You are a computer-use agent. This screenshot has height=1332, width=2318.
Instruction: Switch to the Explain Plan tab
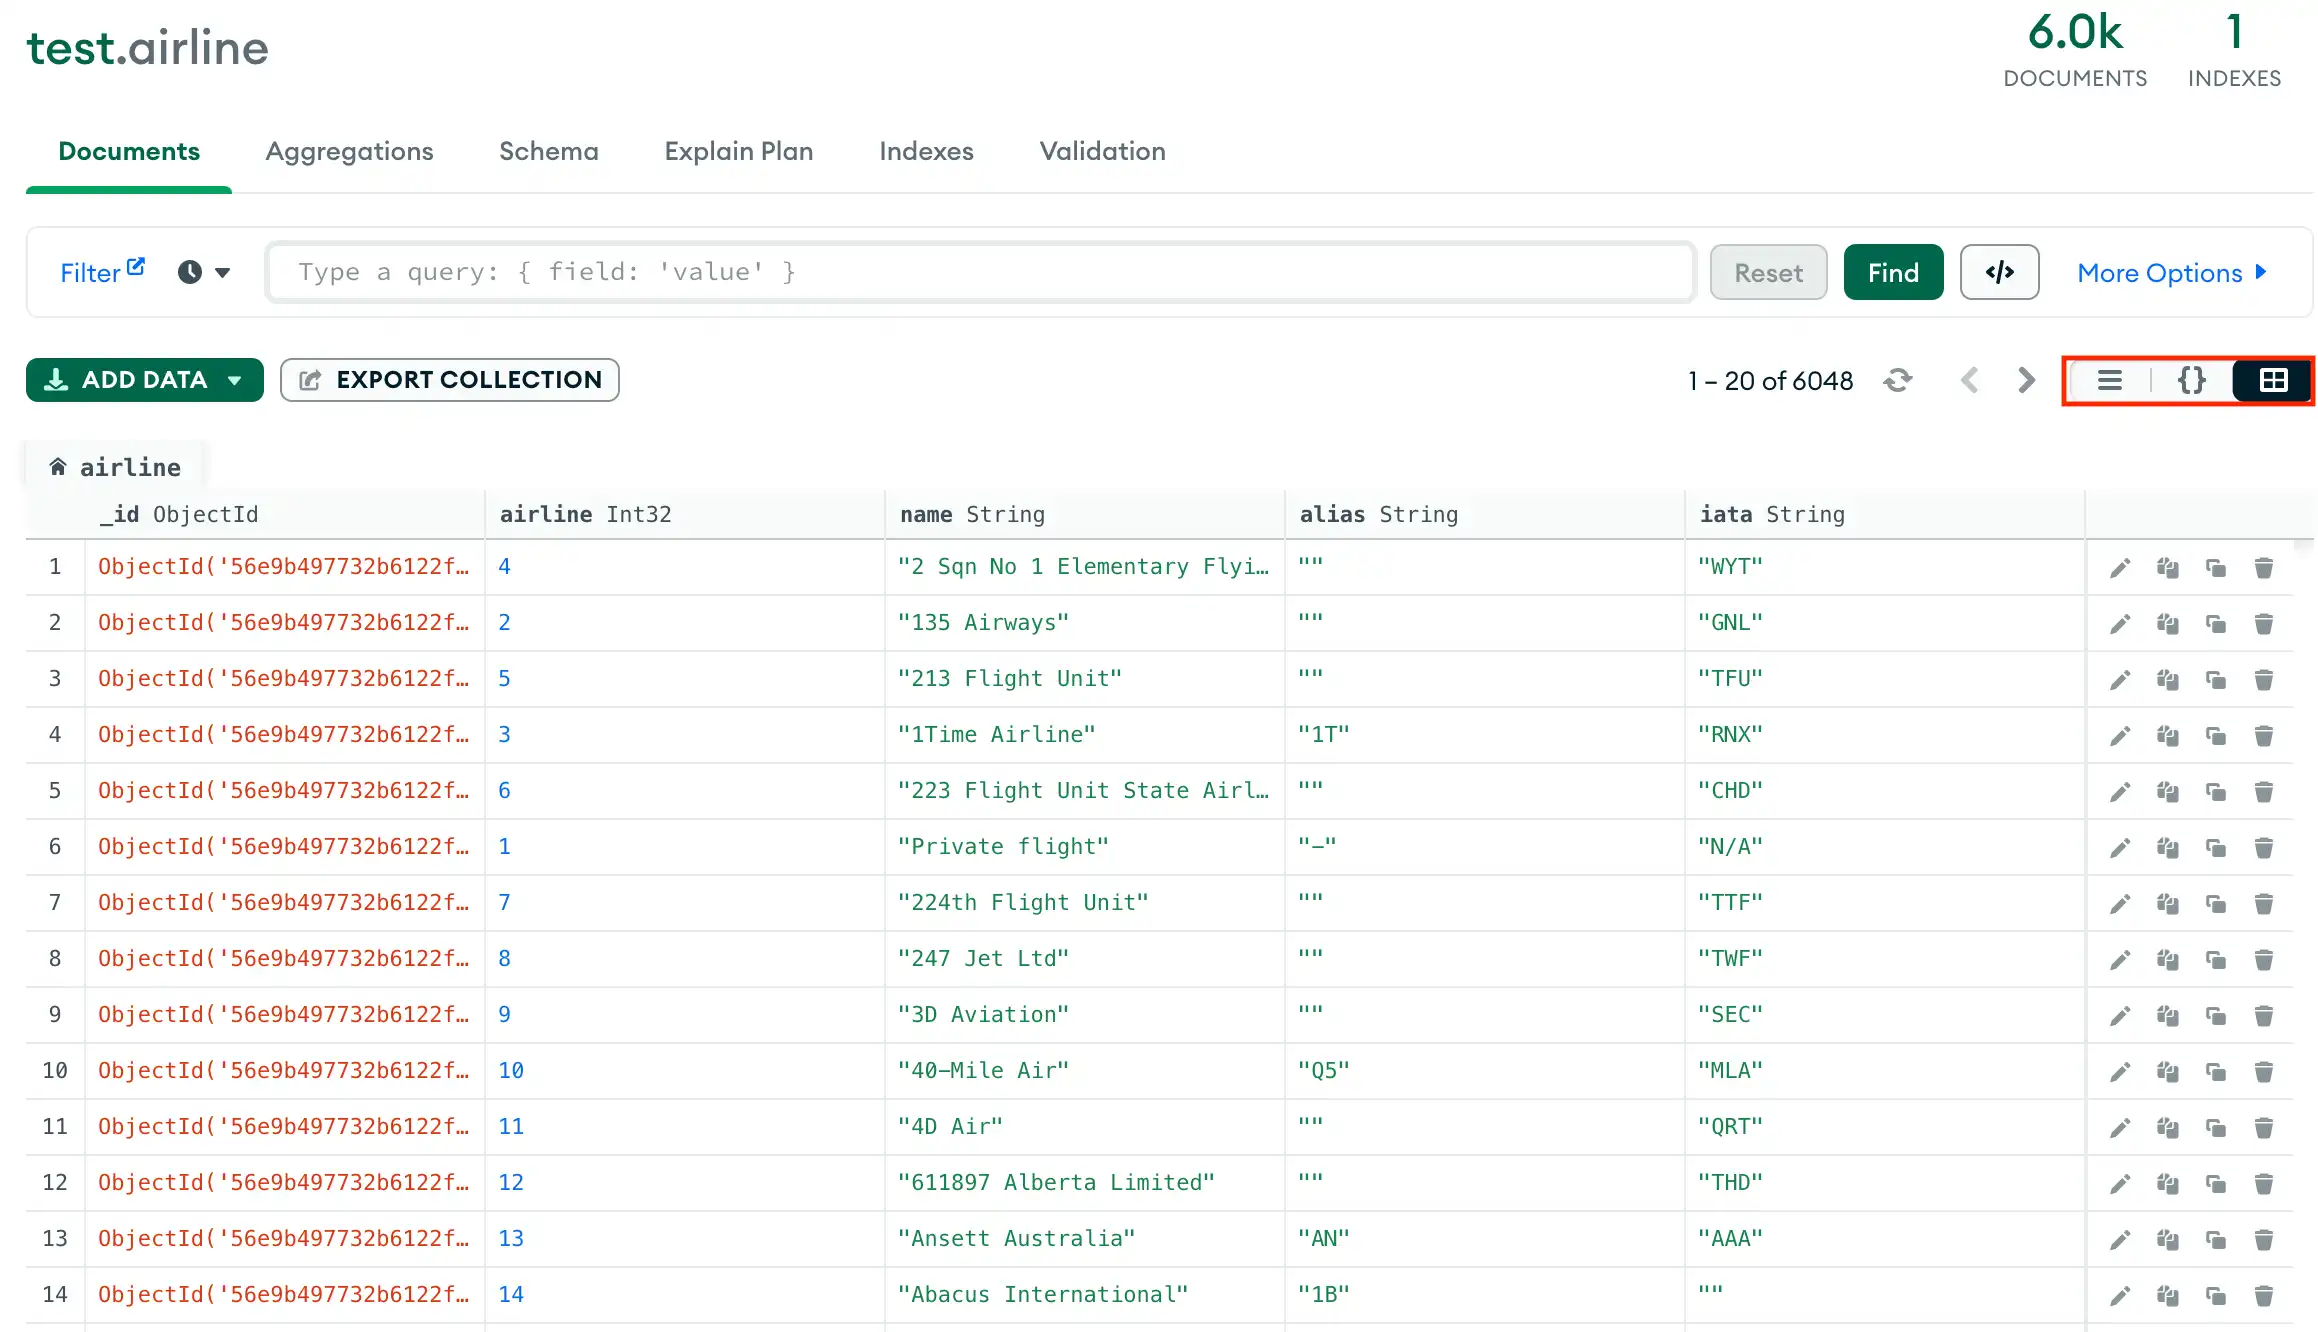click(739, 151)
